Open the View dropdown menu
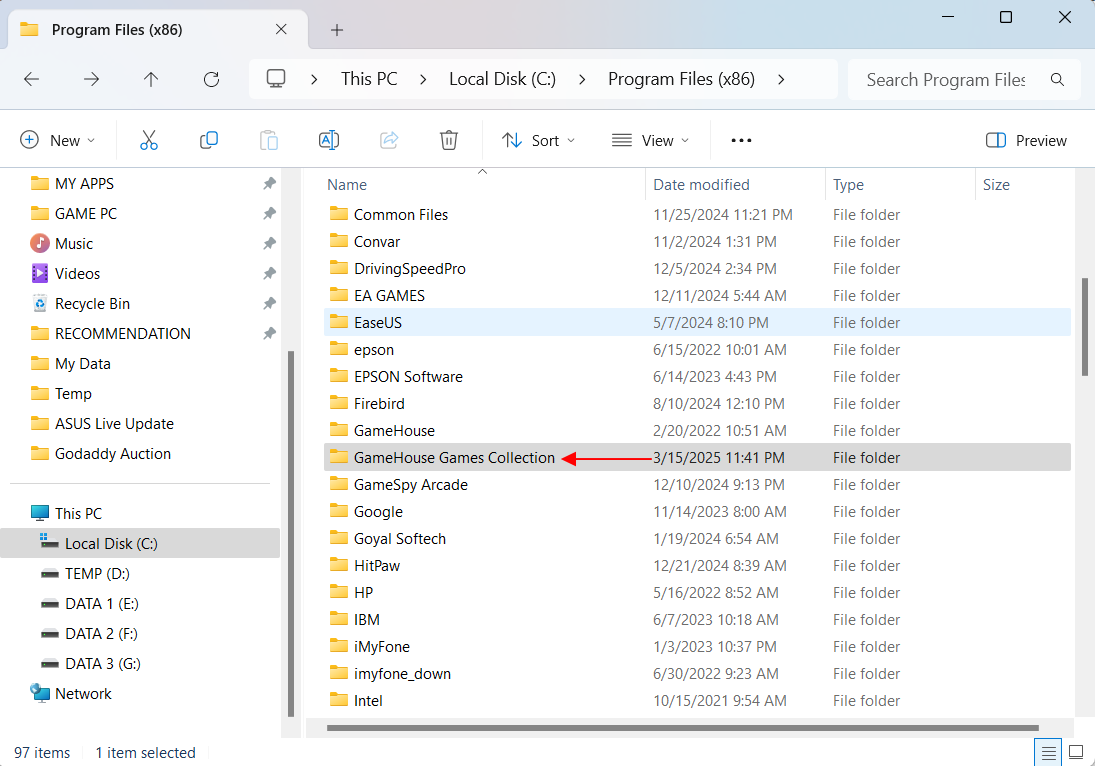1095x766 pixels. [x=650, y=140]
